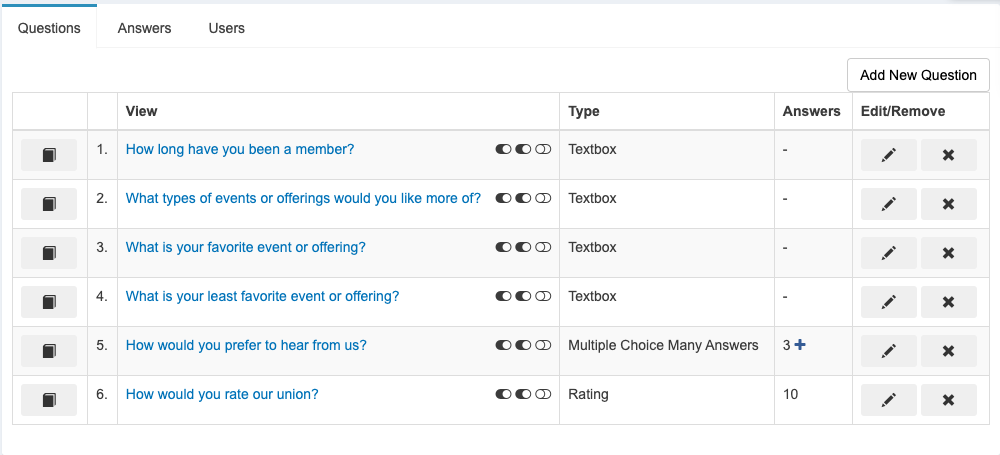Open 'How long have you been a member?' link

pos(240,149)
